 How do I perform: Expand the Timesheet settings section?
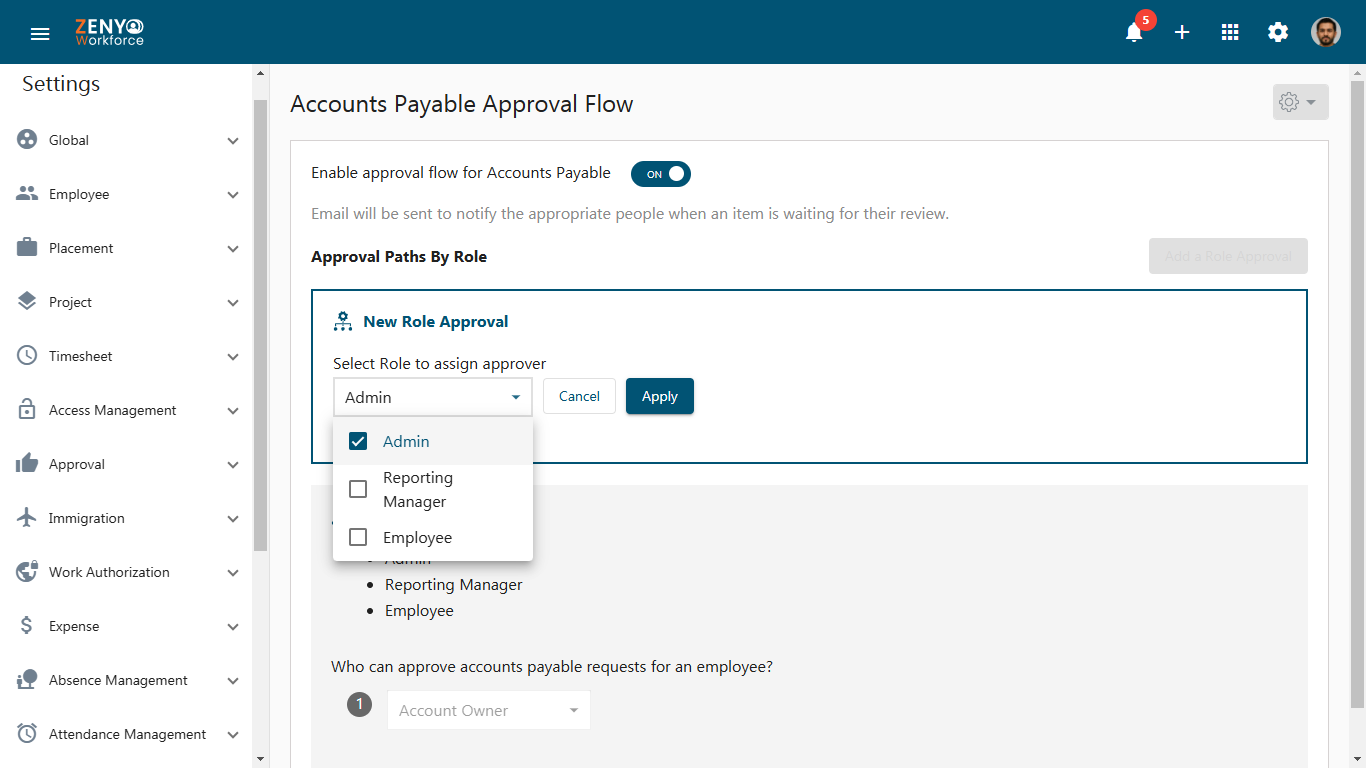pyautogui.click(x=128, y=356)
